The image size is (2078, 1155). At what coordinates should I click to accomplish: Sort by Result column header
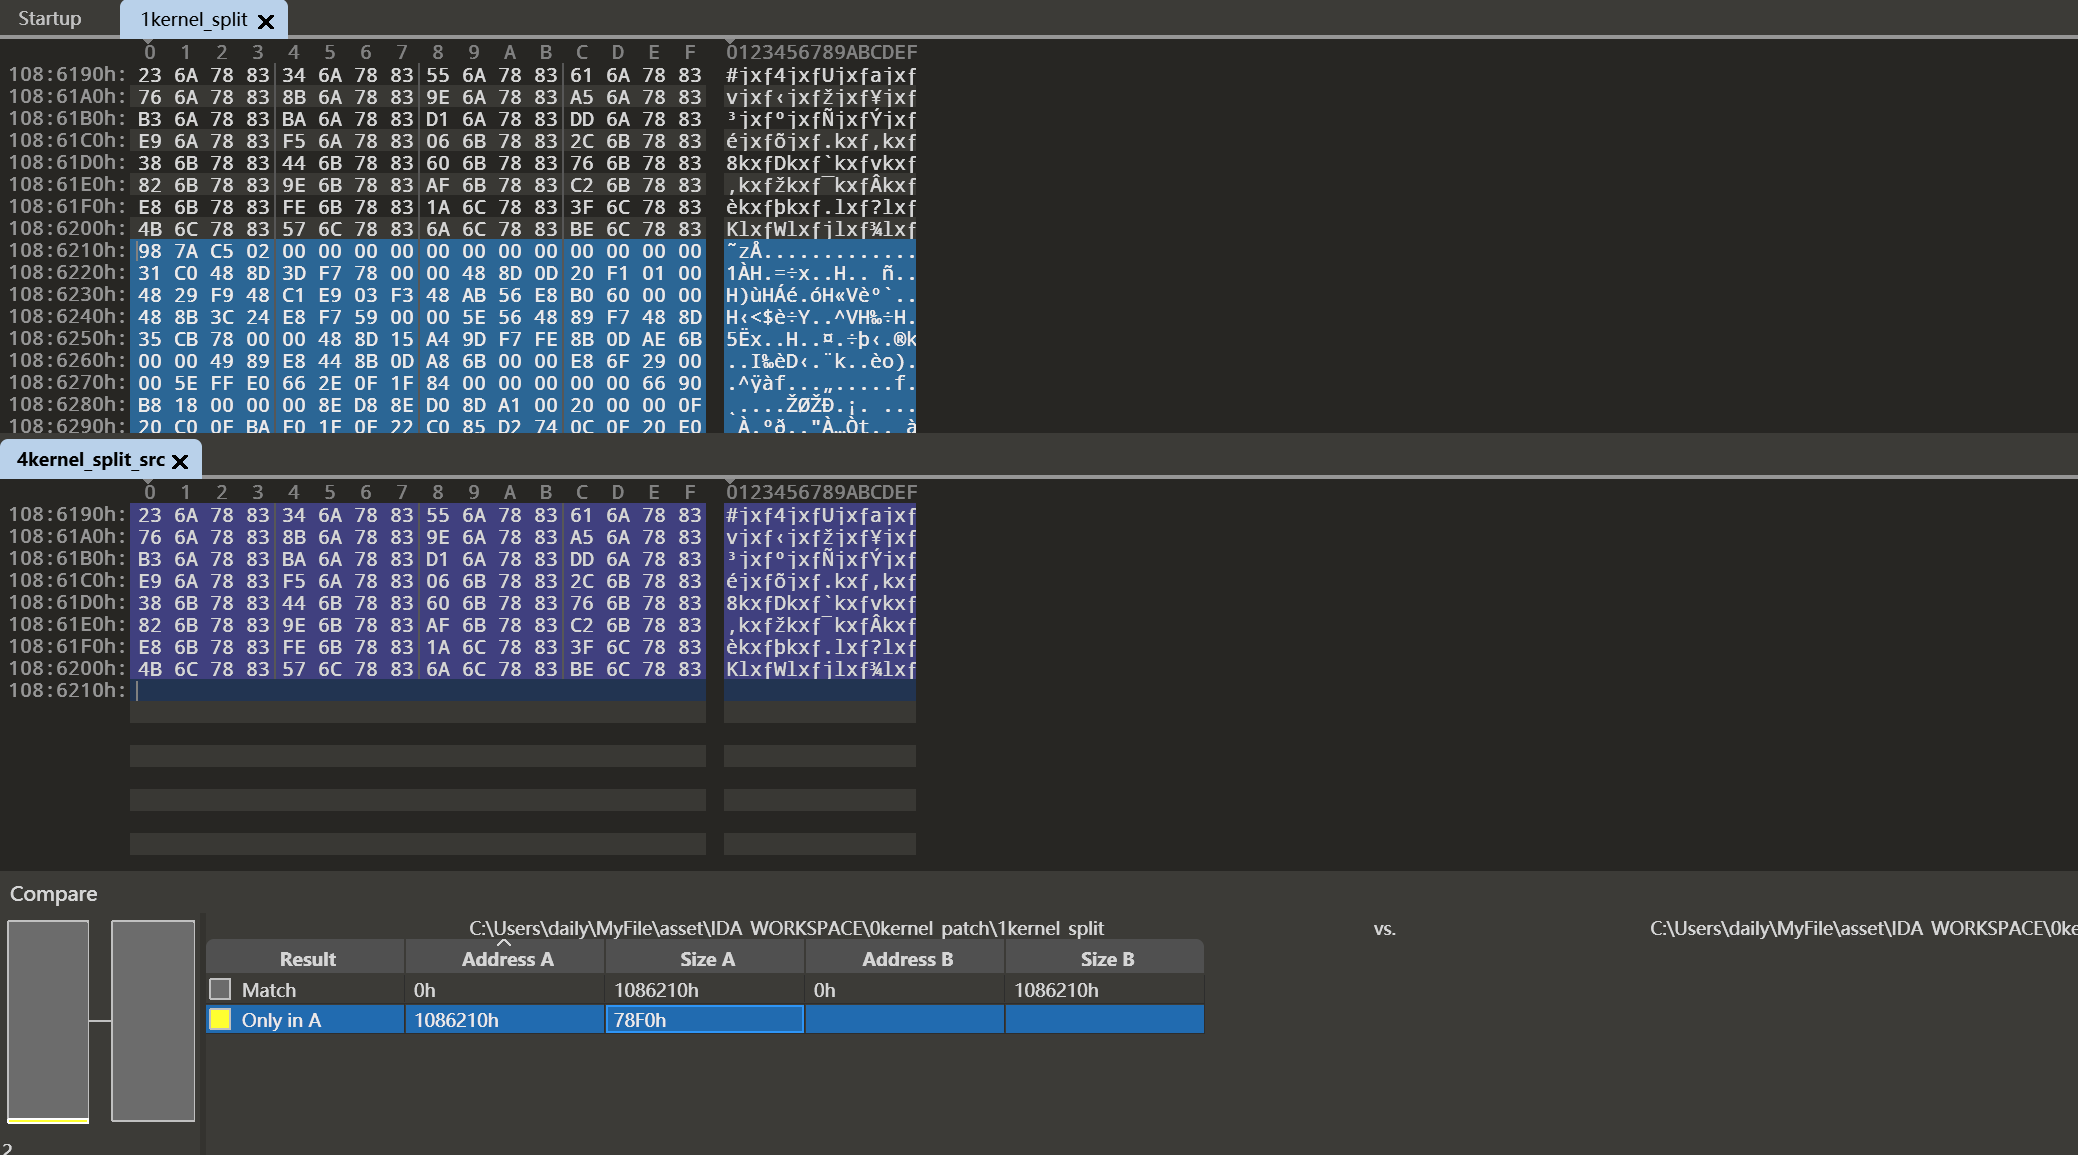tap(307, 959)
